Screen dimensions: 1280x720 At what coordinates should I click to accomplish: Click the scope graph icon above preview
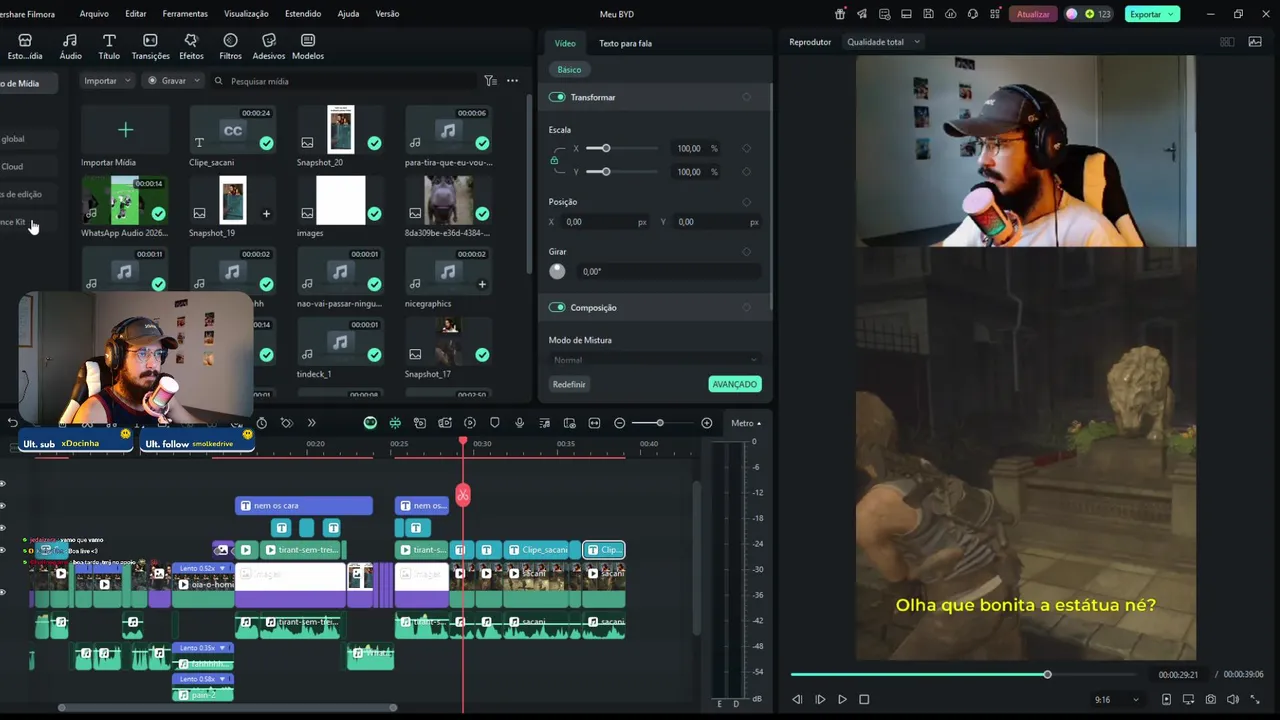[x=1255, y=42]
